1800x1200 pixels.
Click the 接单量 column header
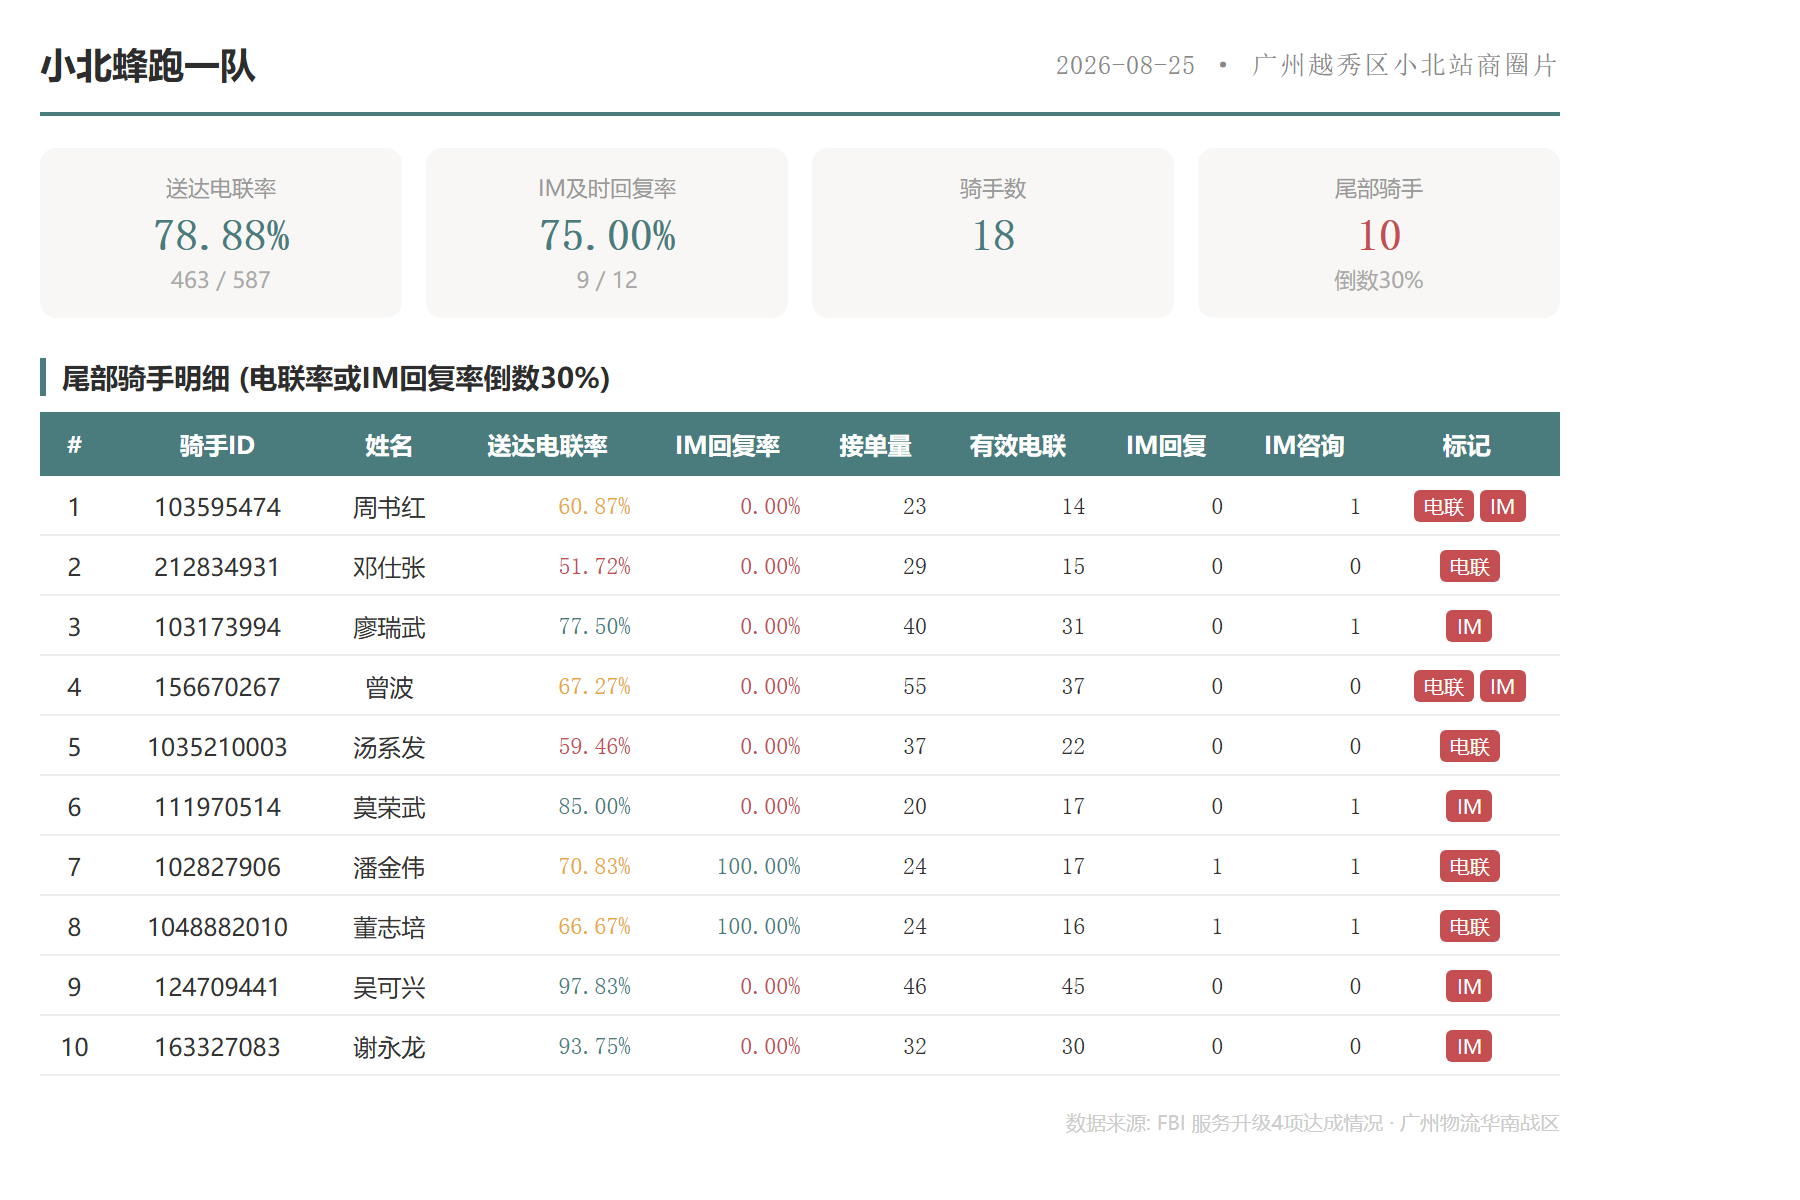875,445
